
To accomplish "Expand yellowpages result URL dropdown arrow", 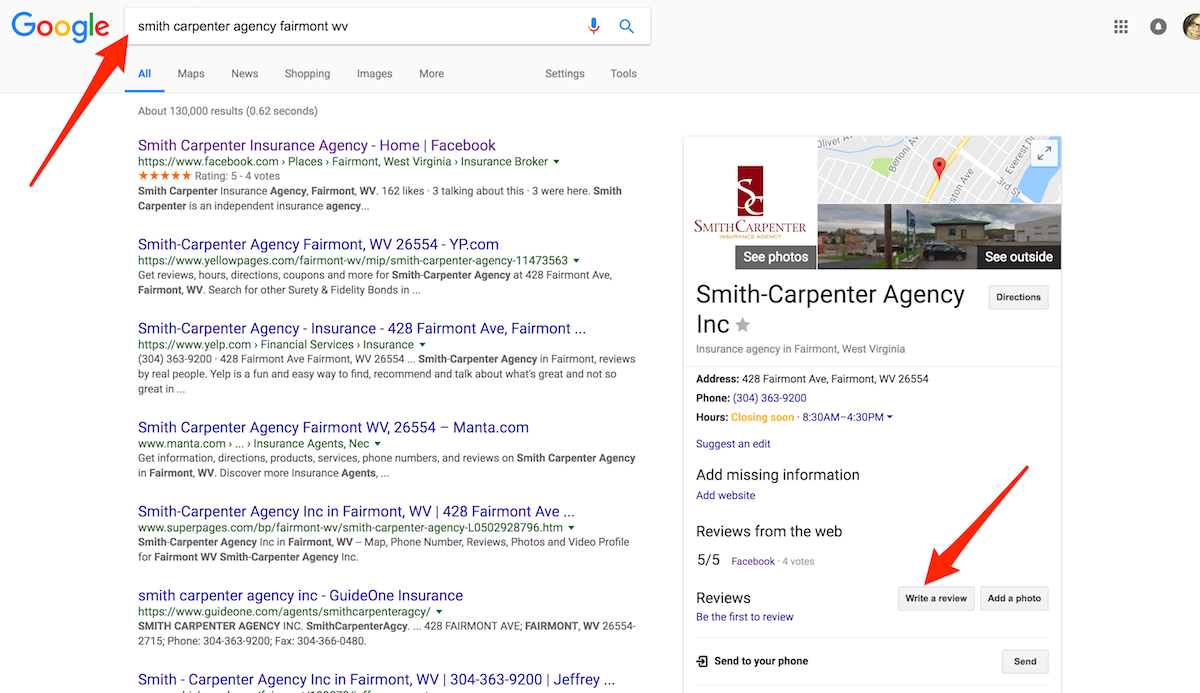I will tap(576, 261).
